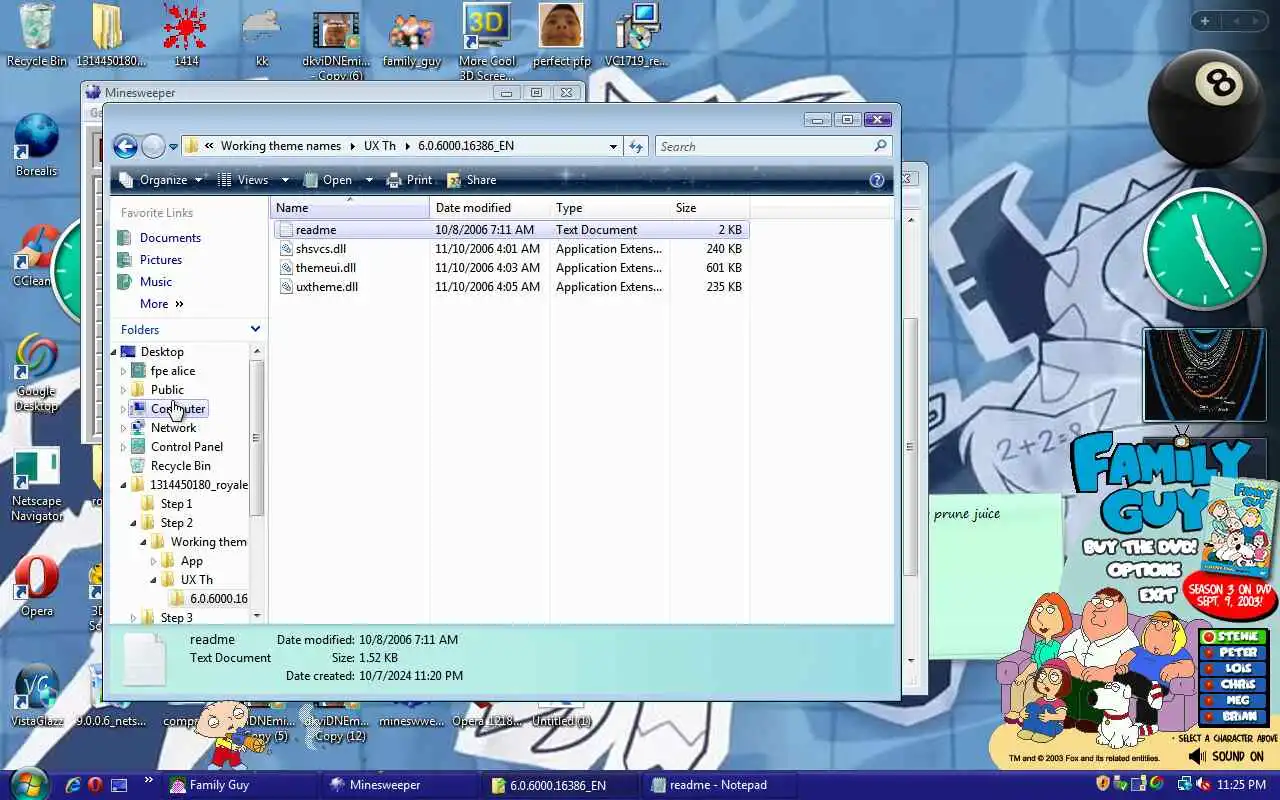Image resolution: width=1280 pixels, height=800 pixels.
Task: Select Network in the folder tree
Action: tap(173, 428)
